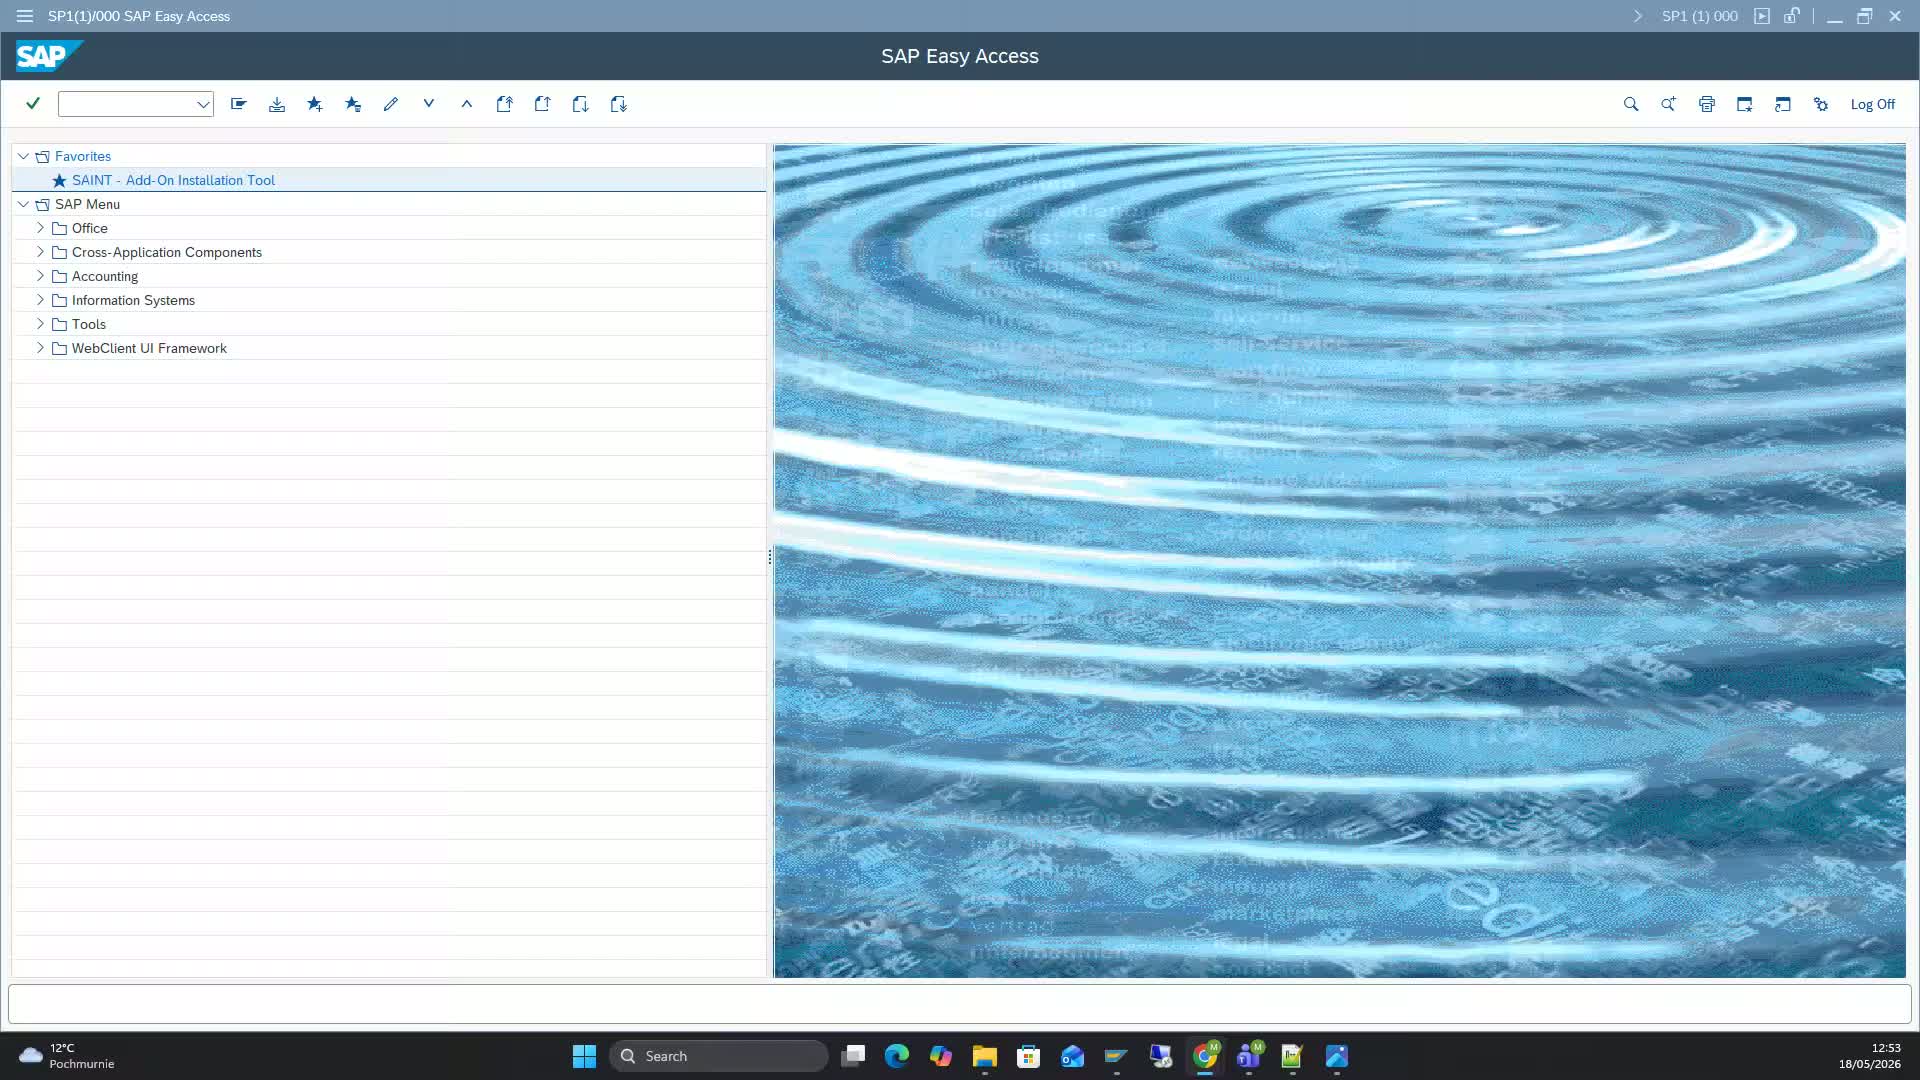Open File Explorer from the taskbar
Image resolution: width=1920 pixels, height=1080 pixels.
click(x=985, y=1056)
